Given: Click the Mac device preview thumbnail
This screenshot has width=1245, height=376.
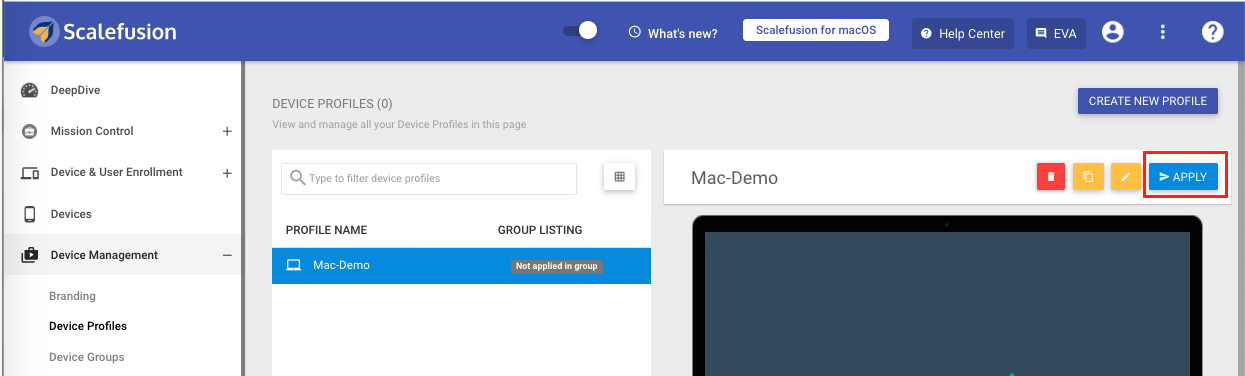Looking at the screenshot, I should (947, 296).
